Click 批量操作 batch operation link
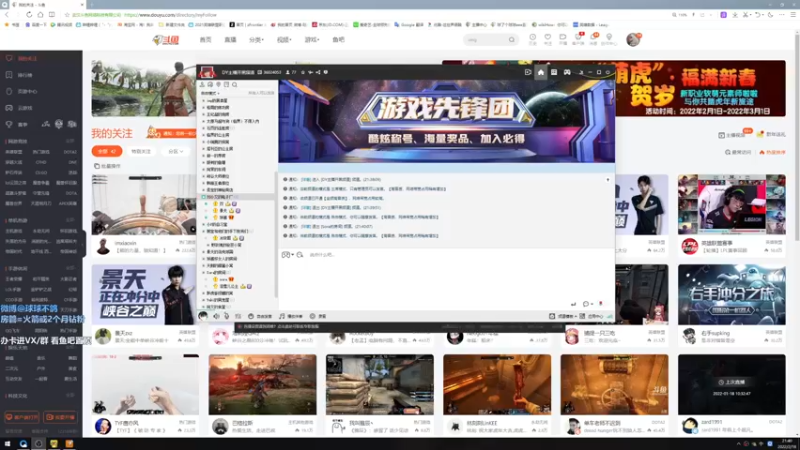The height and width of the screenshot is (450, 800). (x=107, y=166)
